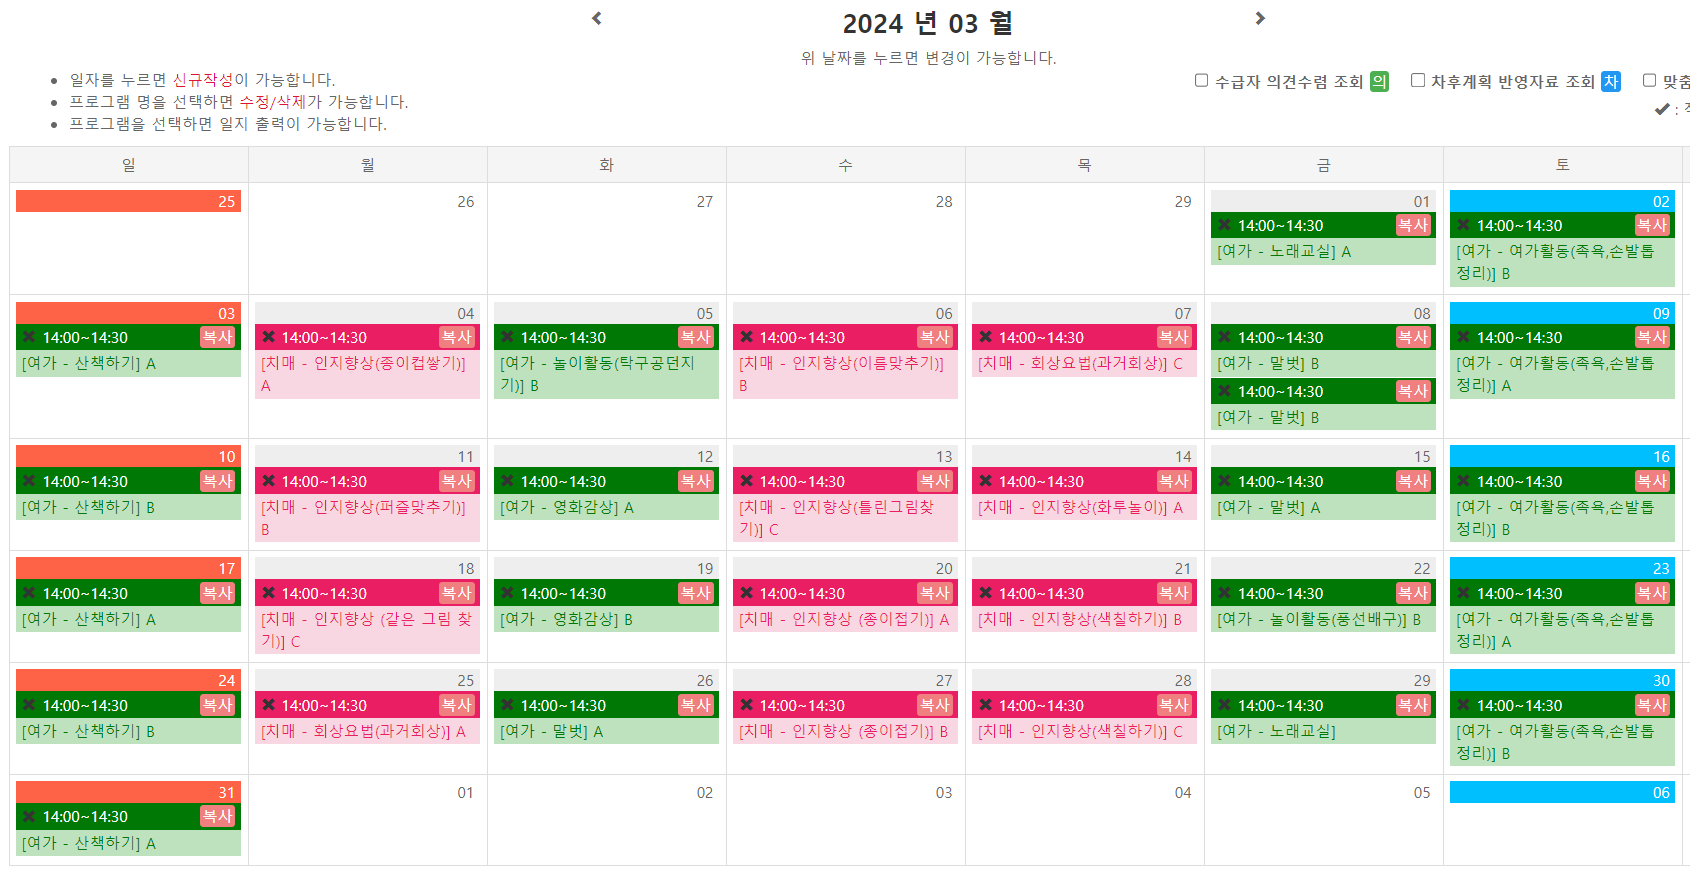Delete the March 04 program with X icon

(268, 337)
